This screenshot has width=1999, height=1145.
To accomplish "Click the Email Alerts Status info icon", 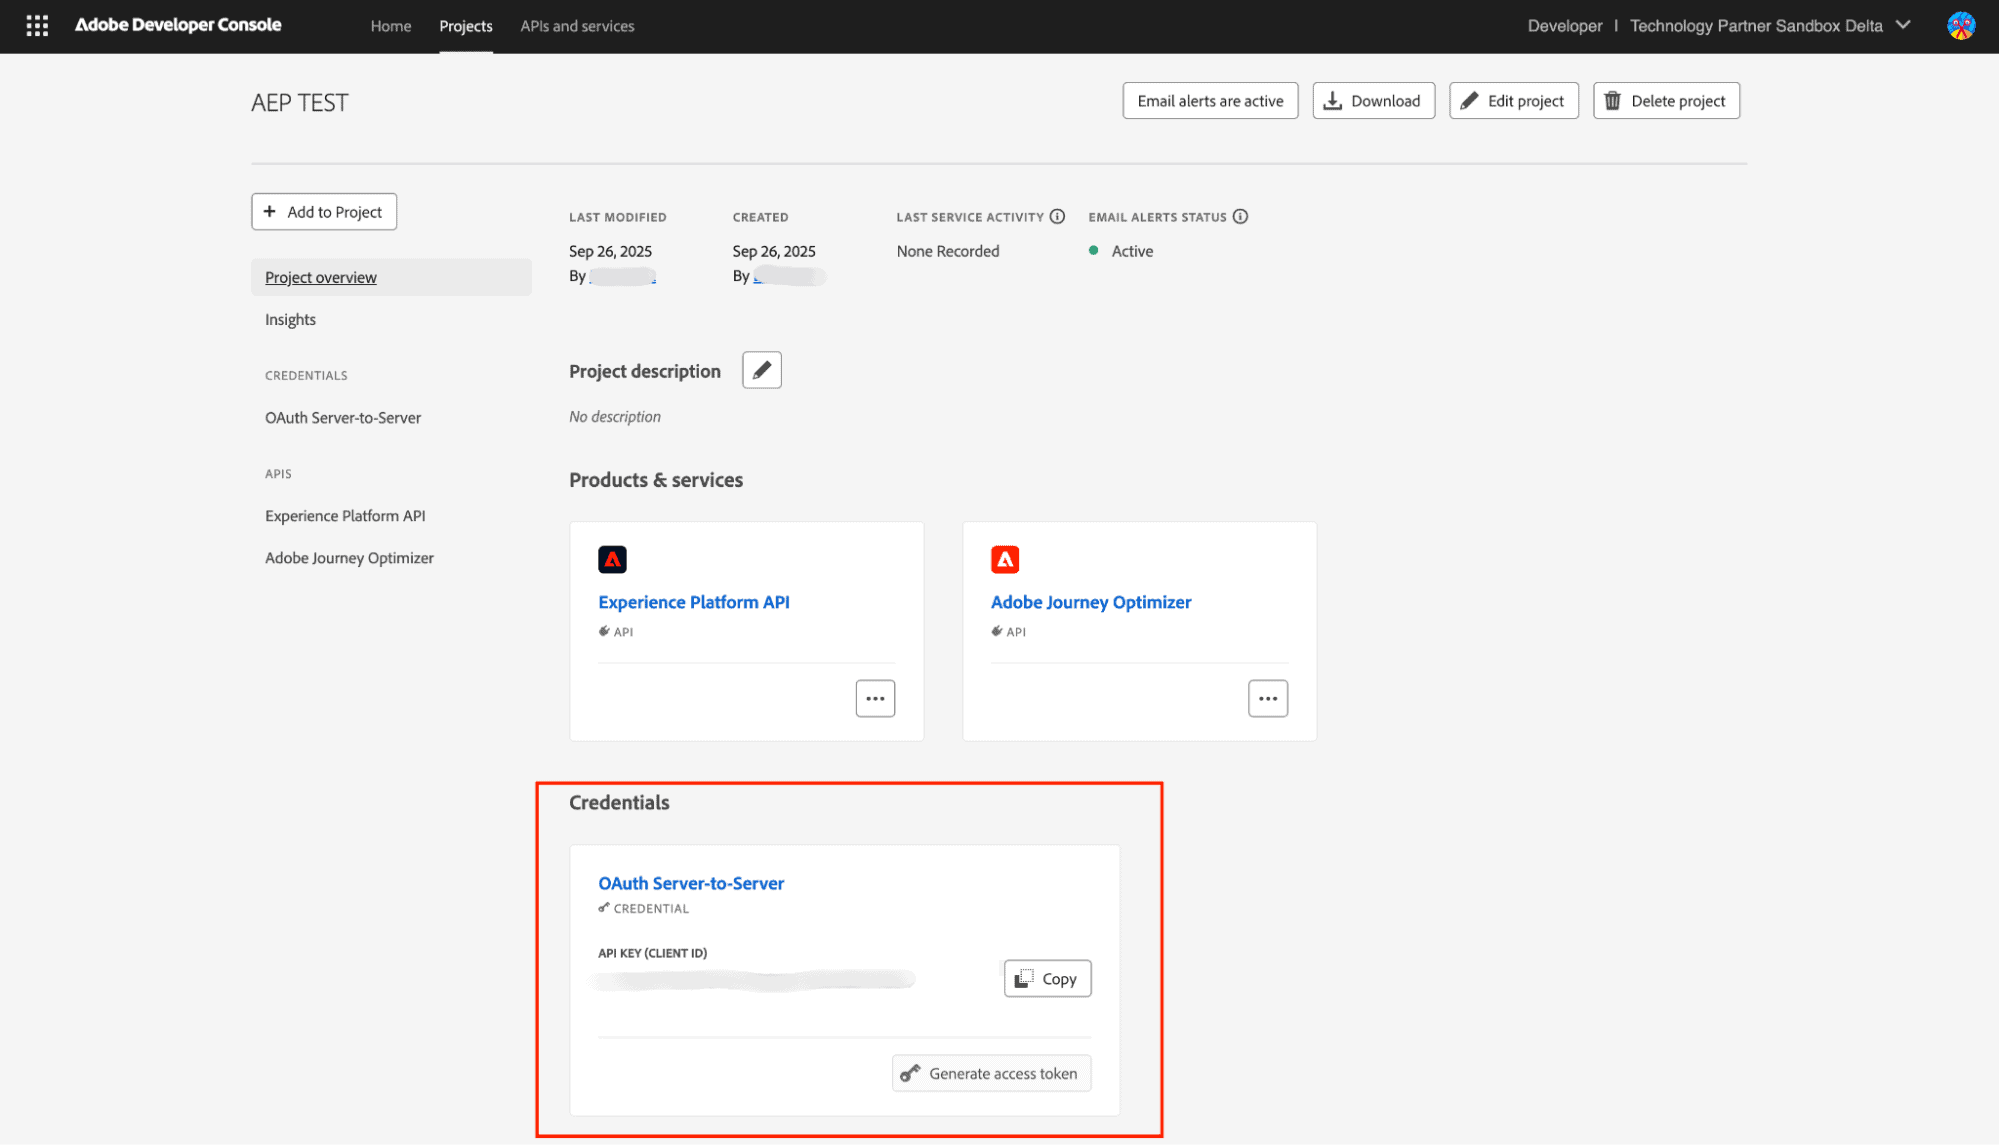I will tap(1240, 217).
